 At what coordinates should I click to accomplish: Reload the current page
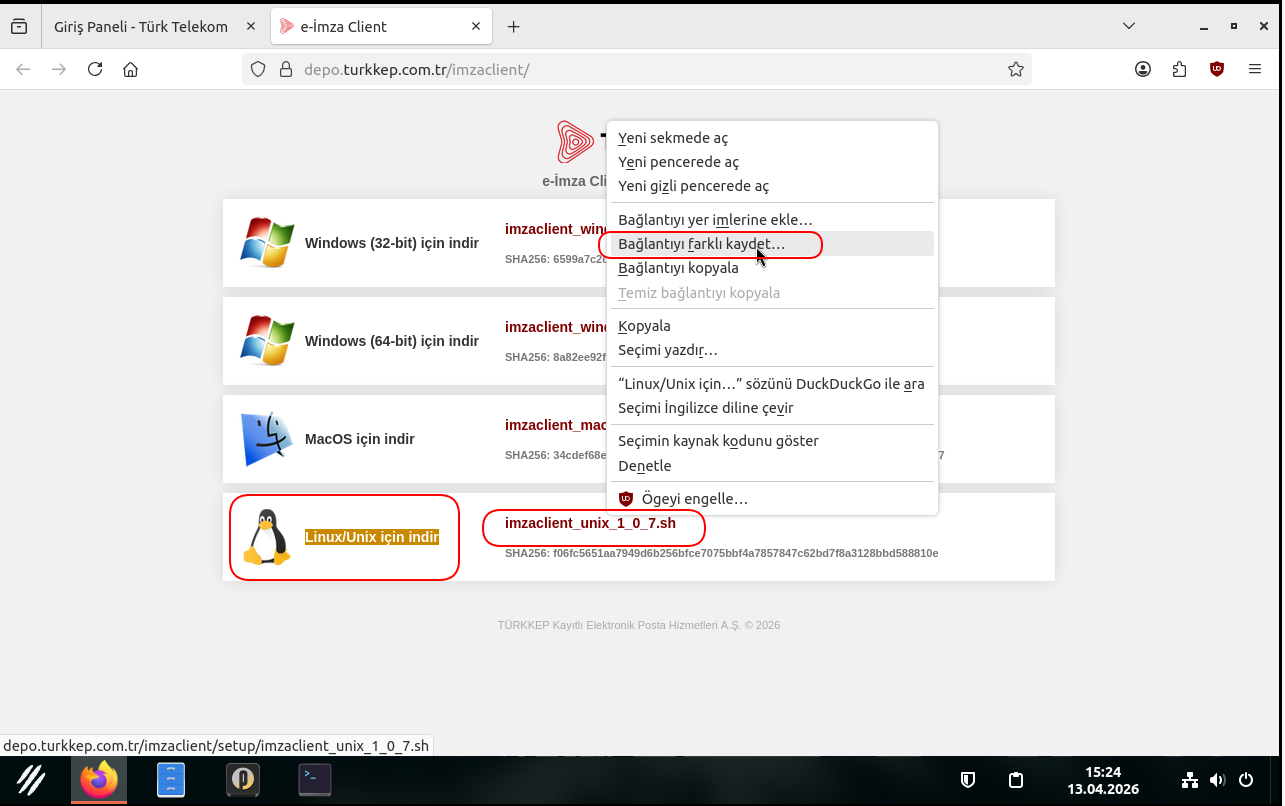pyautogui.click(x=95, y=69)
